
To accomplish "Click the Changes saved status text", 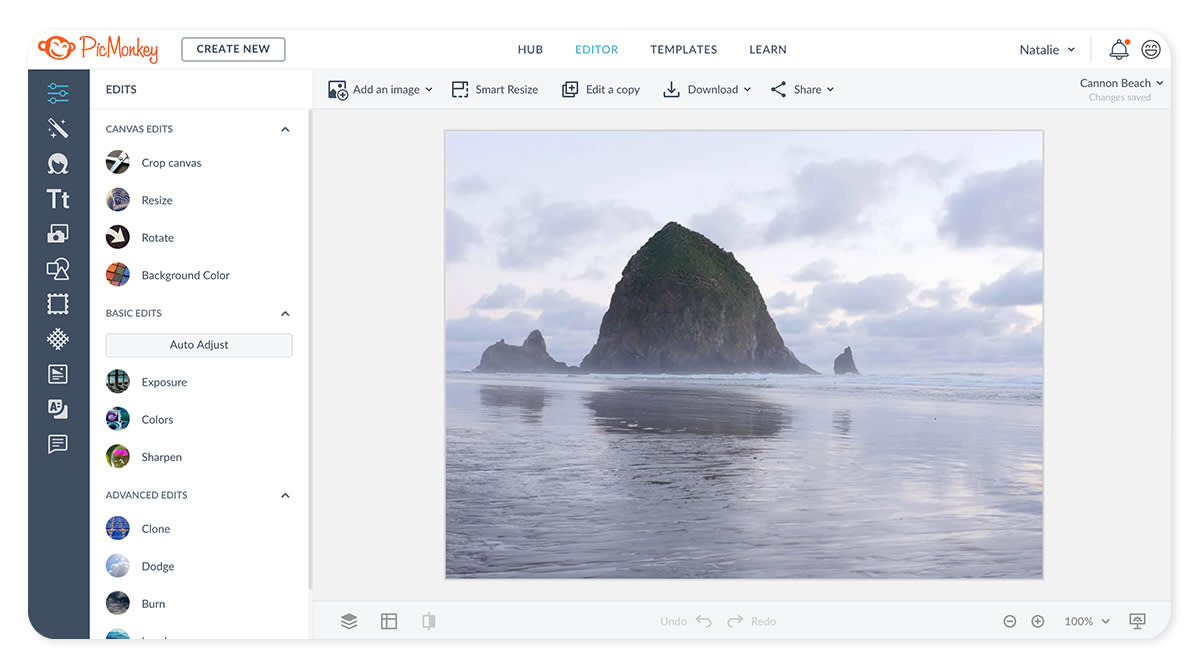I will 1119,98.
